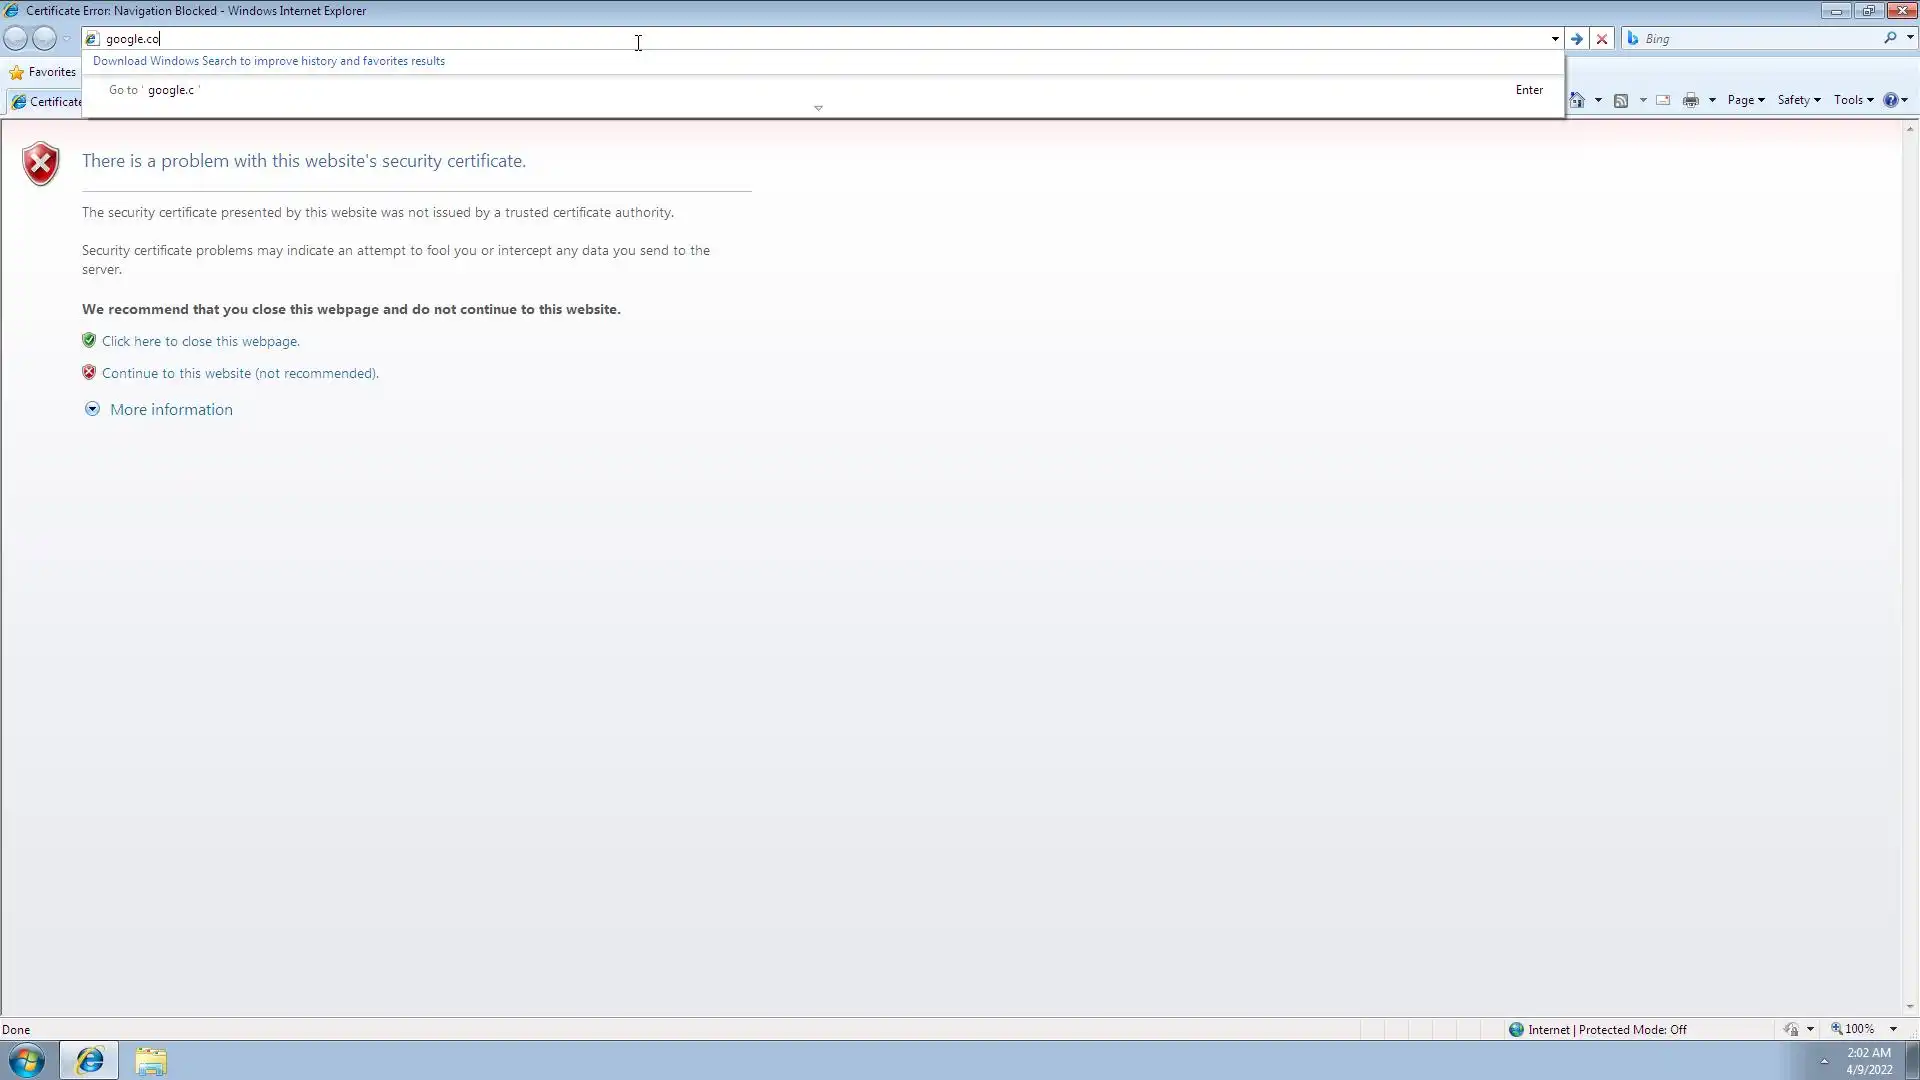Click the red Stop loading X icon
The image size is (1920, 1080).
(1602, 39)
